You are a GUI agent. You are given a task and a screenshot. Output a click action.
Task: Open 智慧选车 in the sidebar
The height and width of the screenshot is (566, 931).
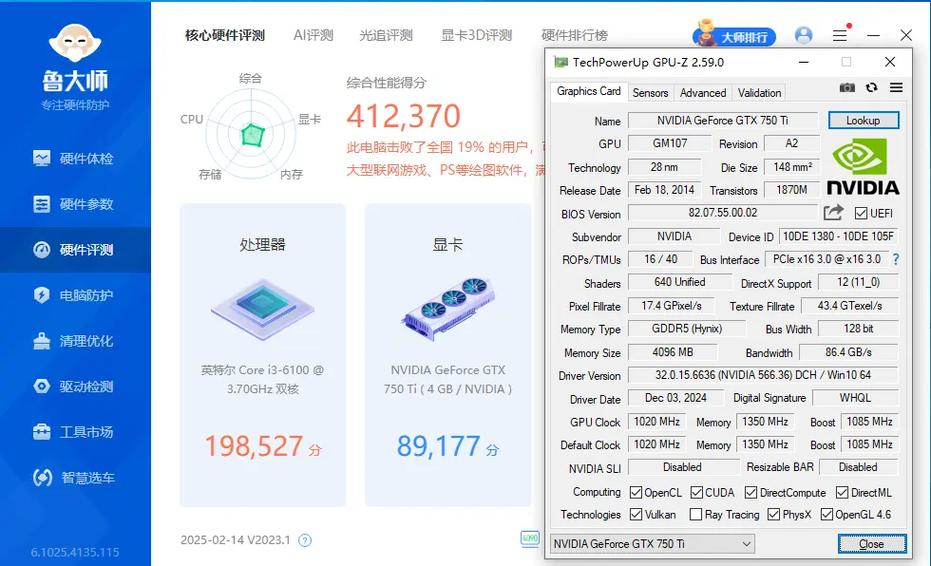(75, 478)
